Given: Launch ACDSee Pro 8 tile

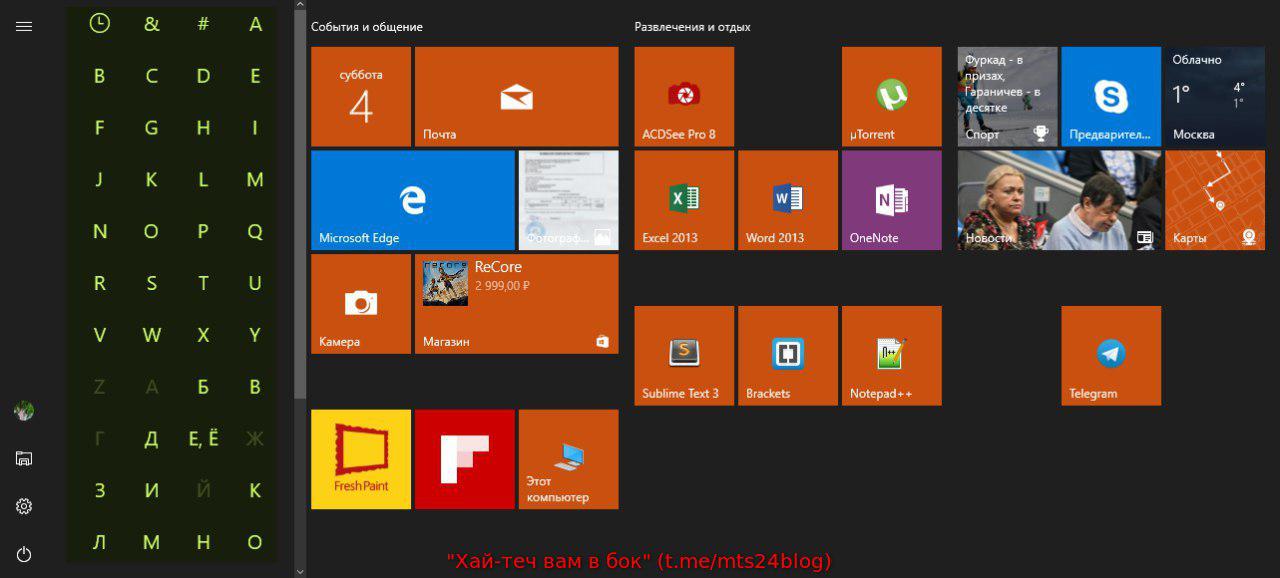Looking at the screenshot, I should point(684,96).
